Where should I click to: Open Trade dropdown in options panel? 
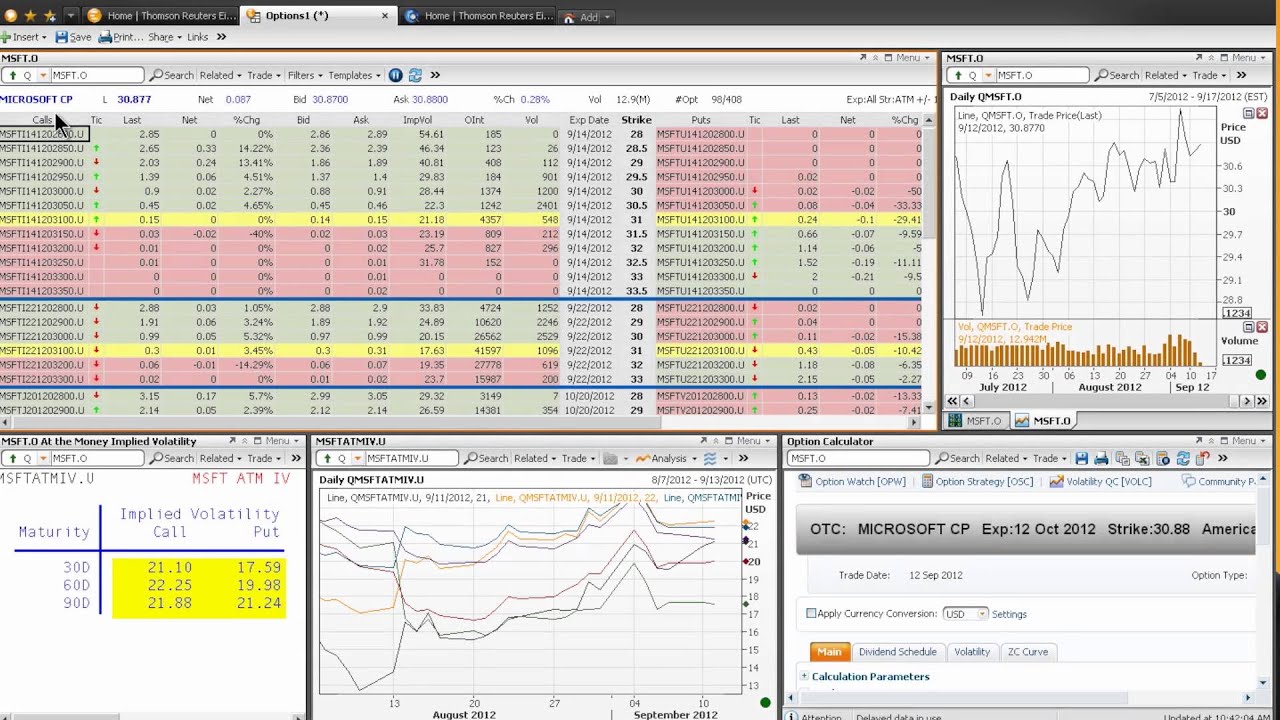tap(263, 75)
